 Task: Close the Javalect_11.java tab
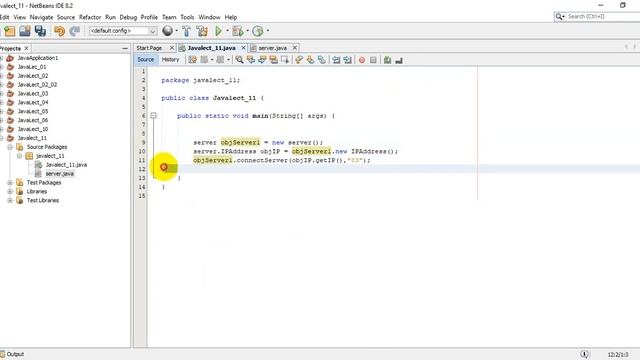tap(243, 48)
